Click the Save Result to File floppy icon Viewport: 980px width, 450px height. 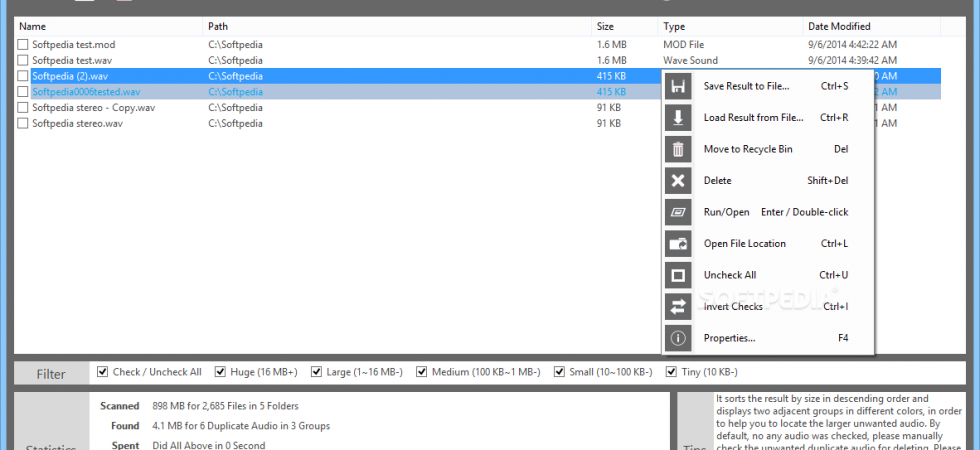click(678, 86)
